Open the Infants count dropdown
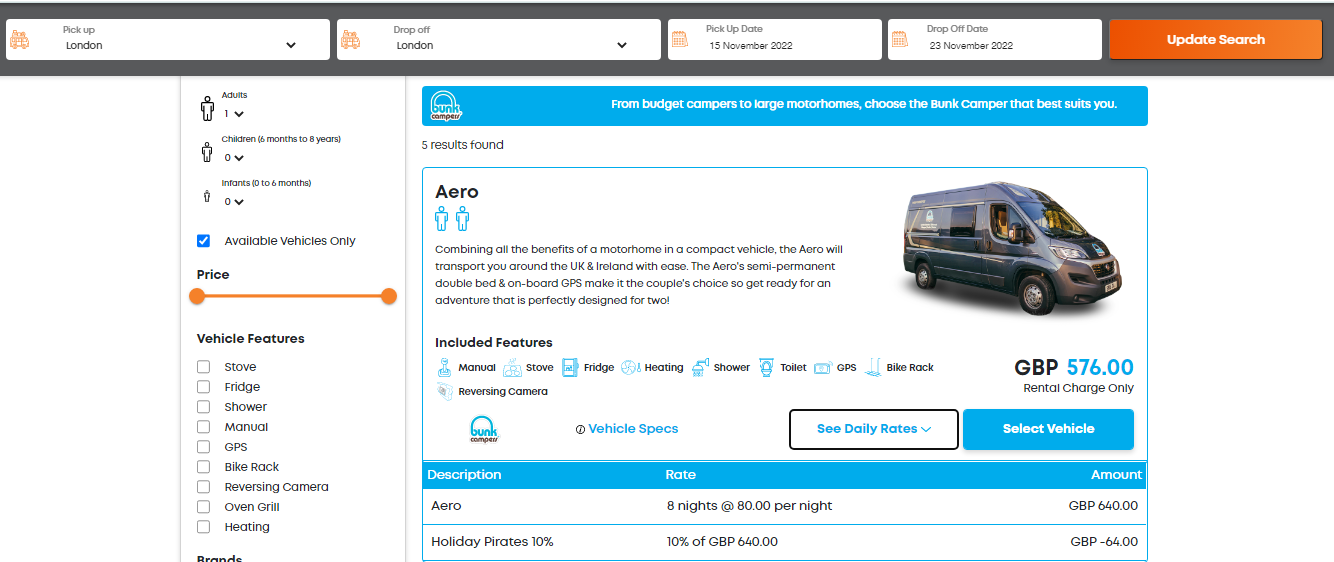Viewport: 1334px width, 562px height. tap(234, 202)
